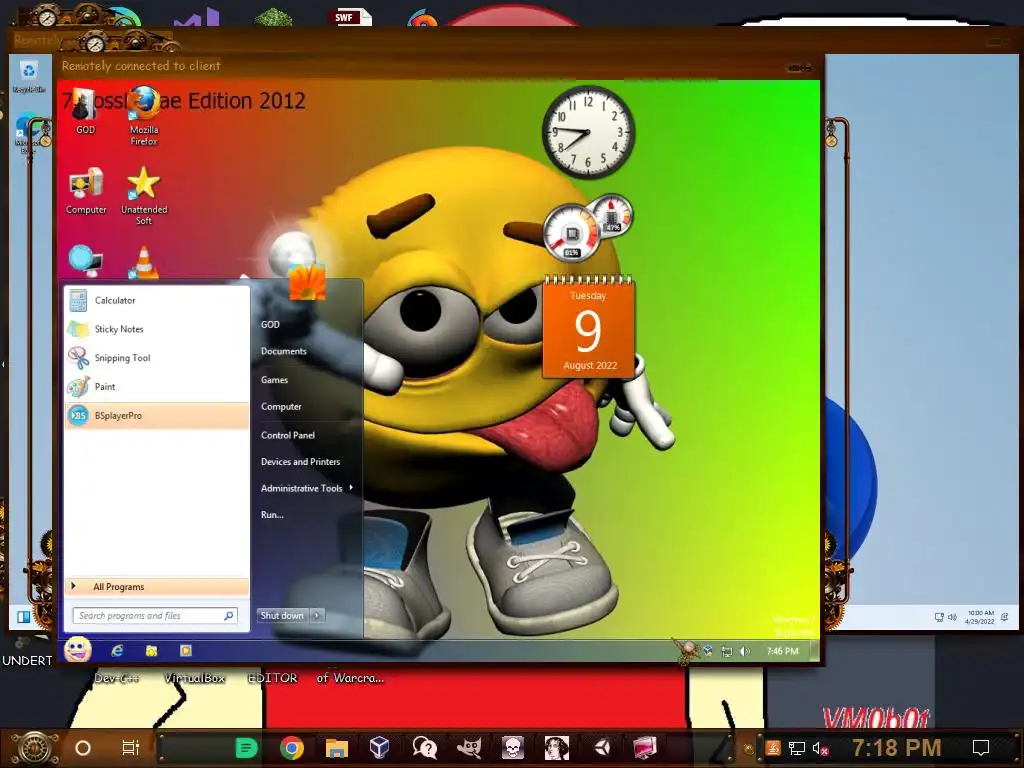
Task: Click the Search programs and files box
Action: (x=155, y=615)
